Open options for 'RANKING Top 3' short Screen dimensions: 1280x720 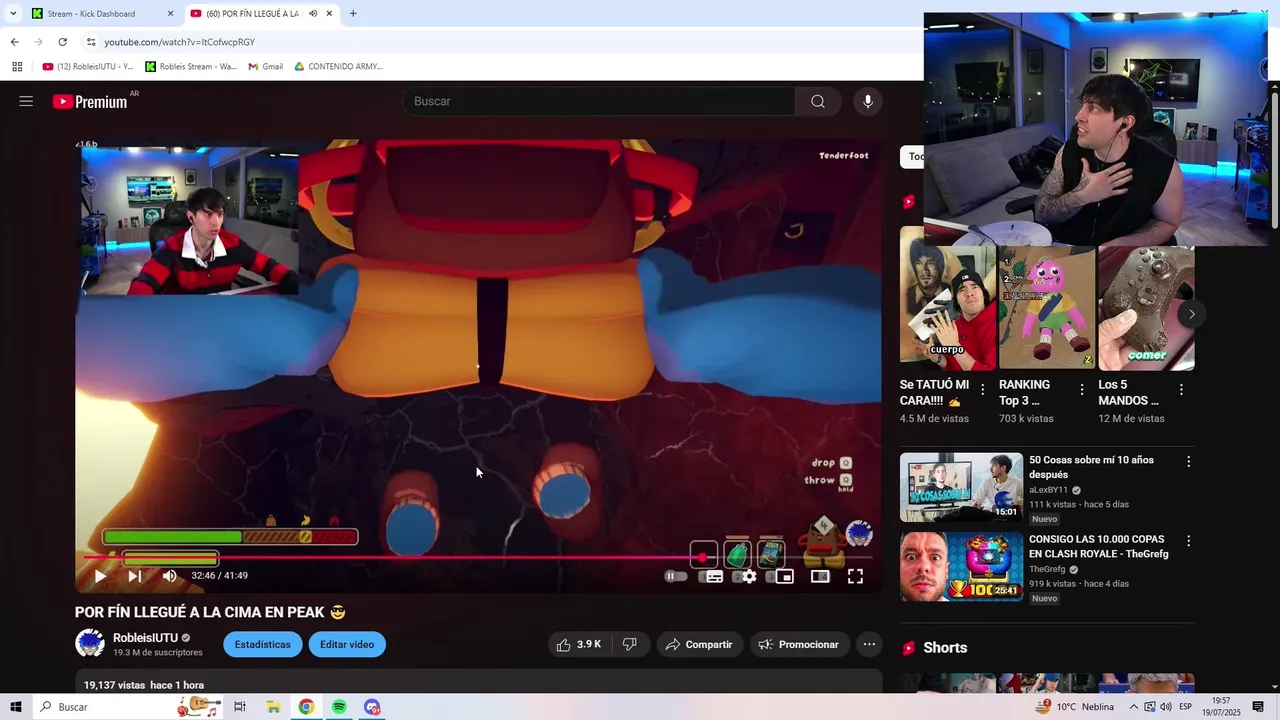click(1081, 390)
